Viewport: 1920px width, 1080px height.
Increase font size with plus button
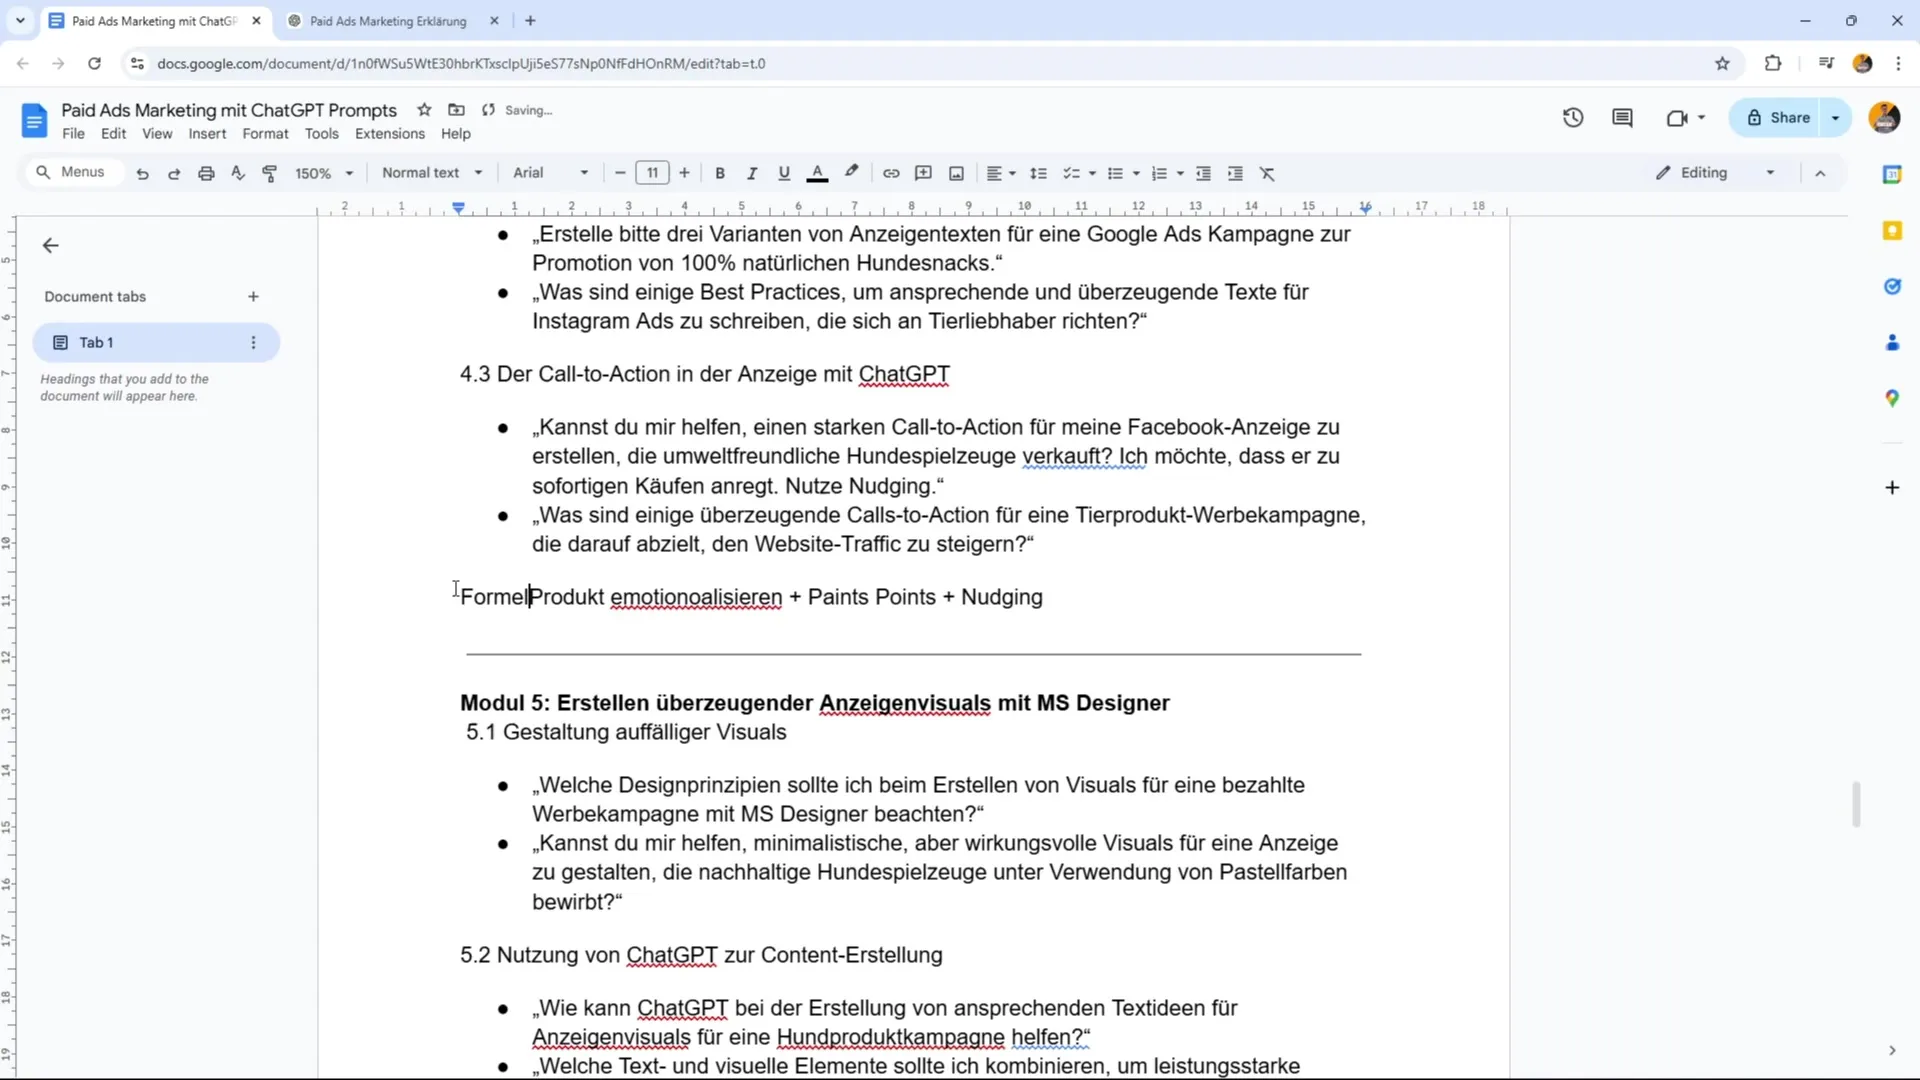click(x=684, y=173)
